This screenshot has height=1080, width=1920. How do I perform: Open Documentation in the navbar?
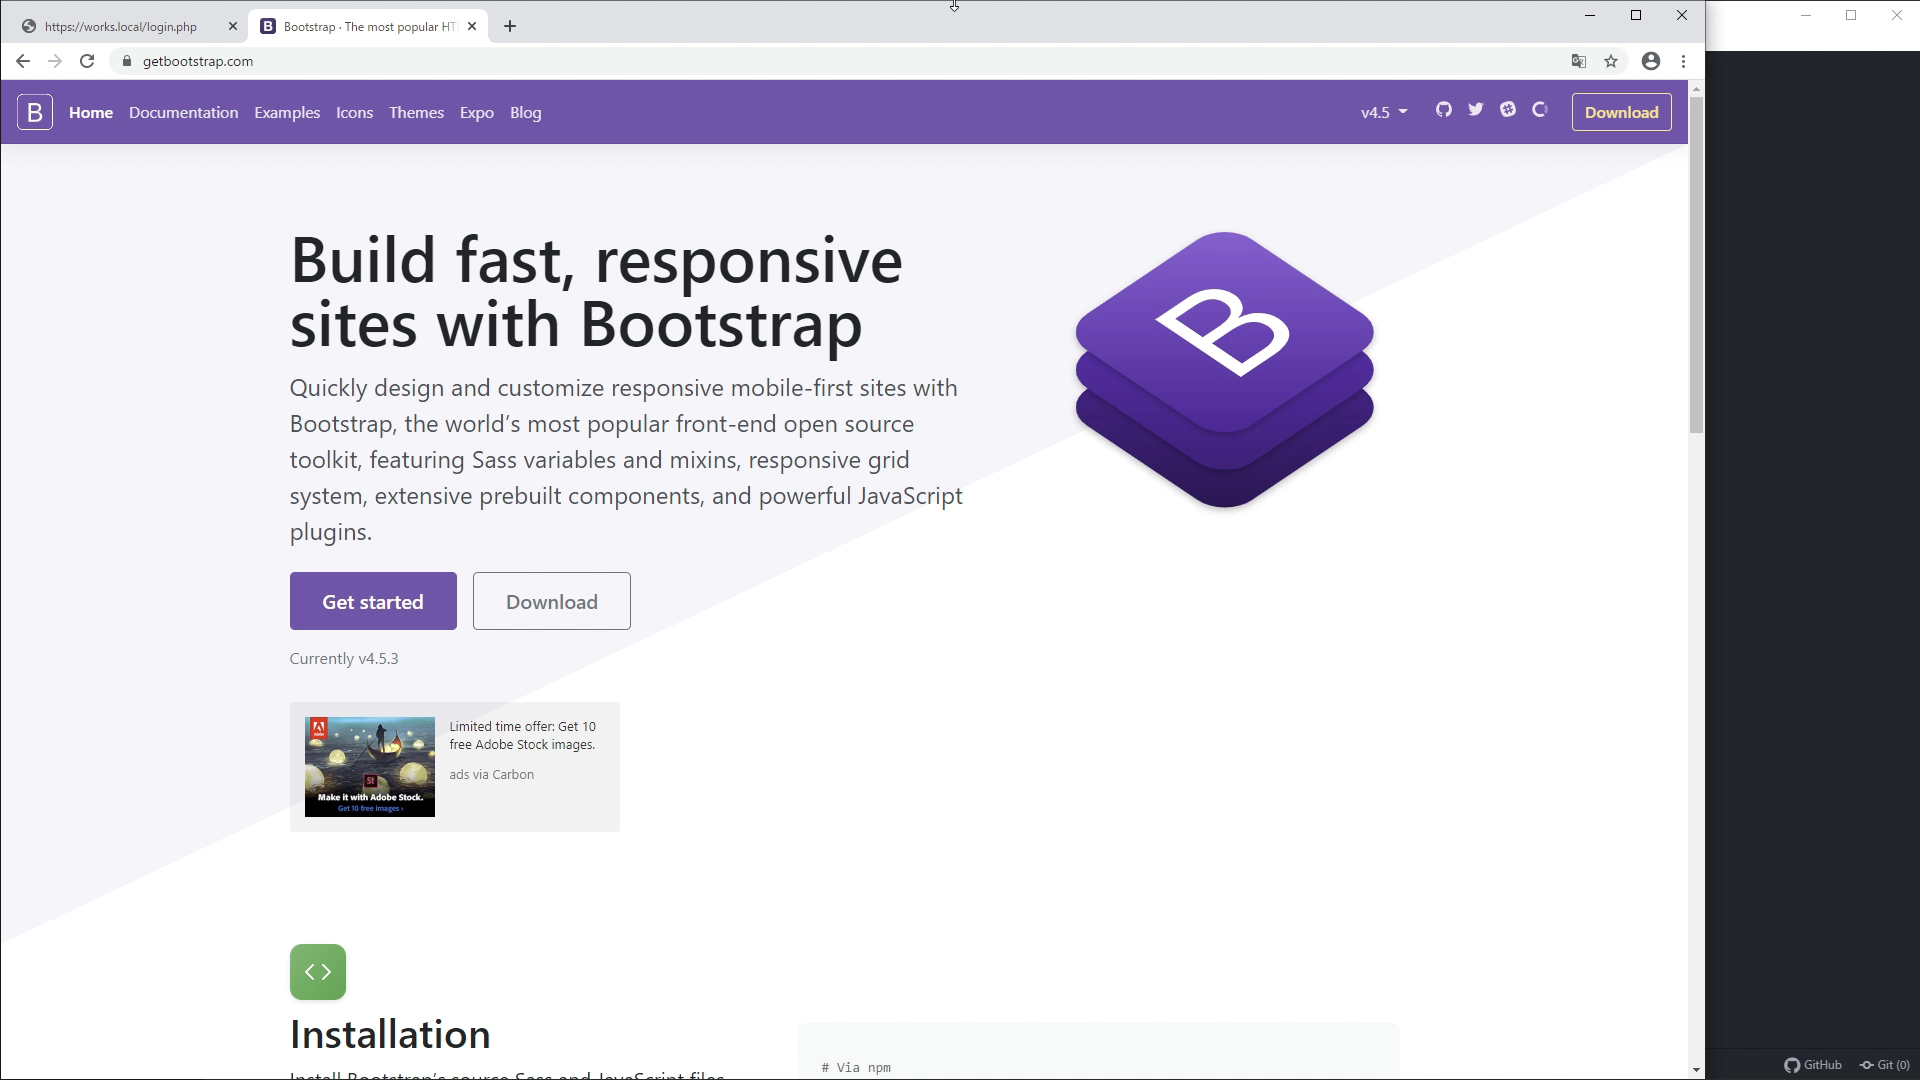[x=184, y=112]
